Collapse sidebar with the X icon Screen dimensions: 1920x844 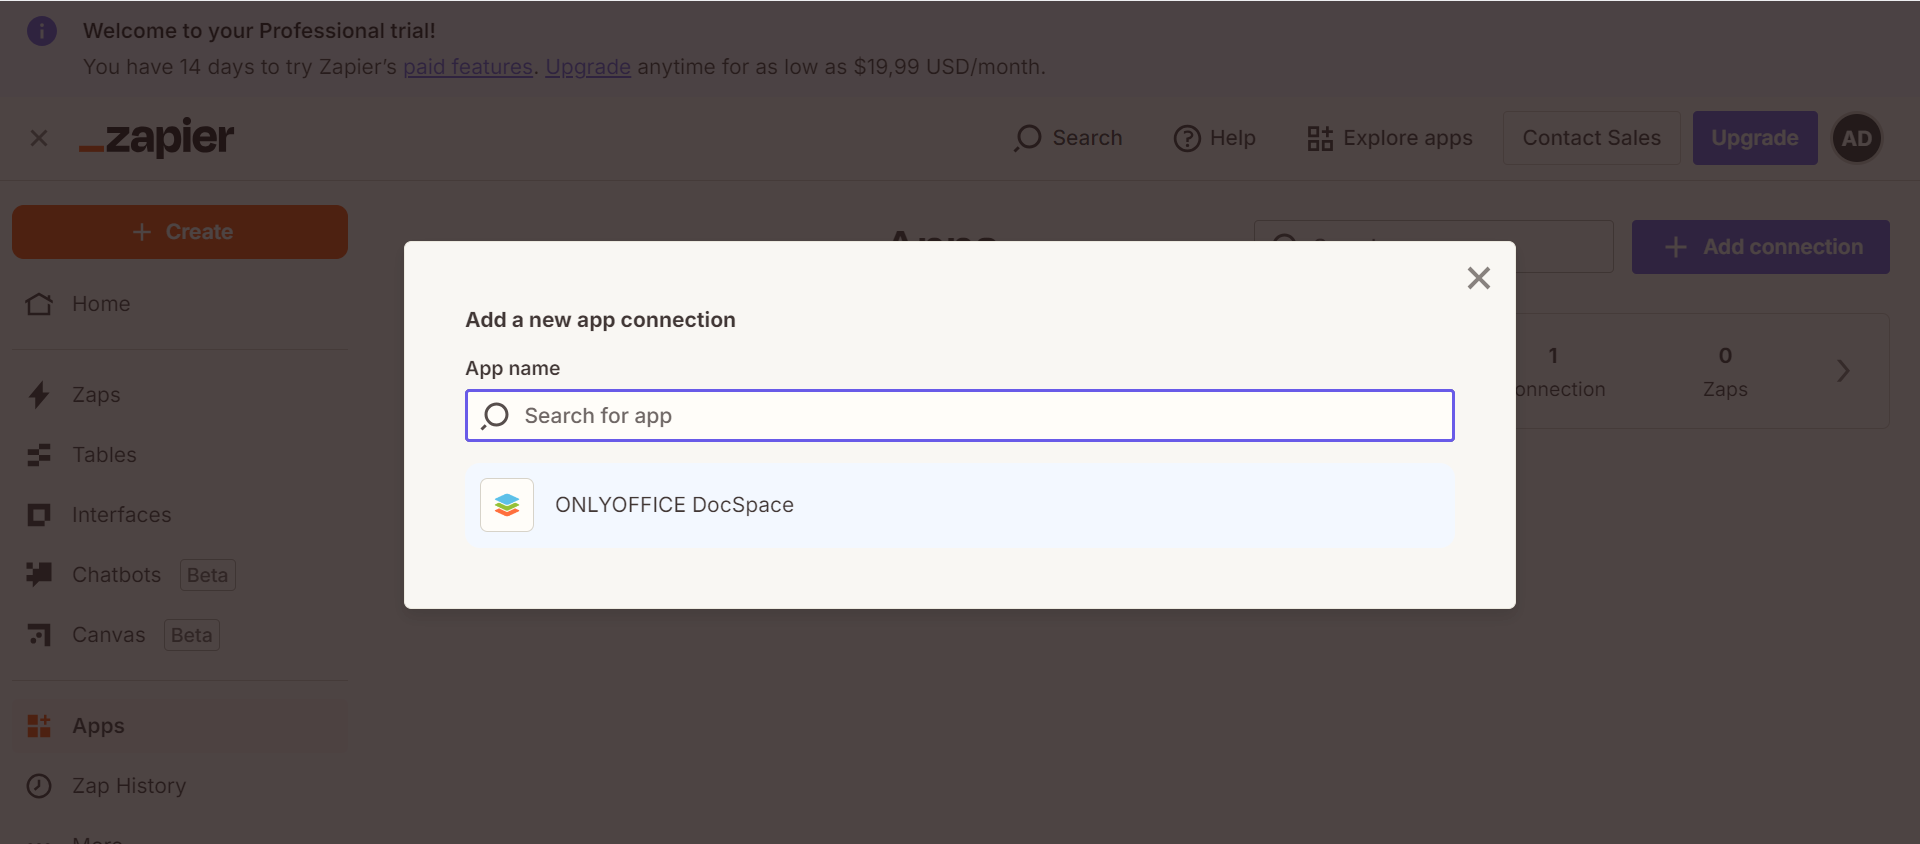[39, 138]
